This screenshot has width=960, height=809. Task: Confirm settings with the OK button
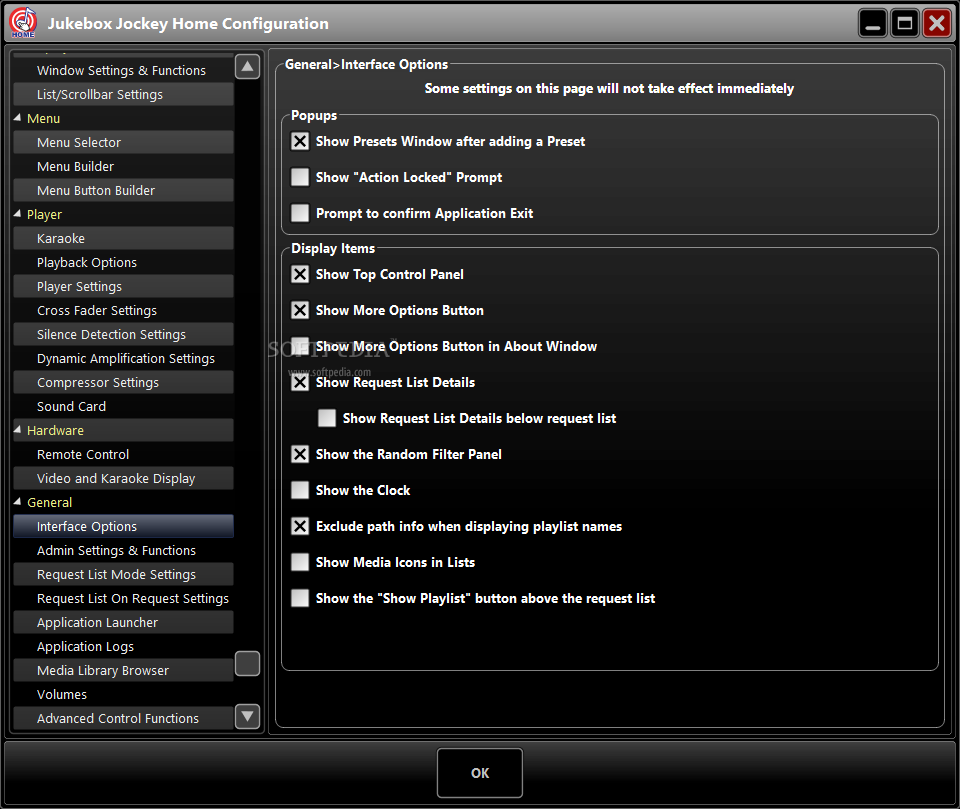tap(480, 773)
